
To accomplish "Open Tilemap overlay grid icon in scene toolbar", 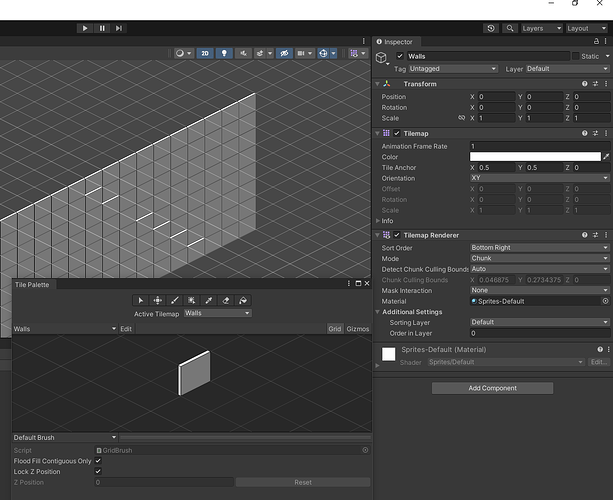I will (354, 53).
